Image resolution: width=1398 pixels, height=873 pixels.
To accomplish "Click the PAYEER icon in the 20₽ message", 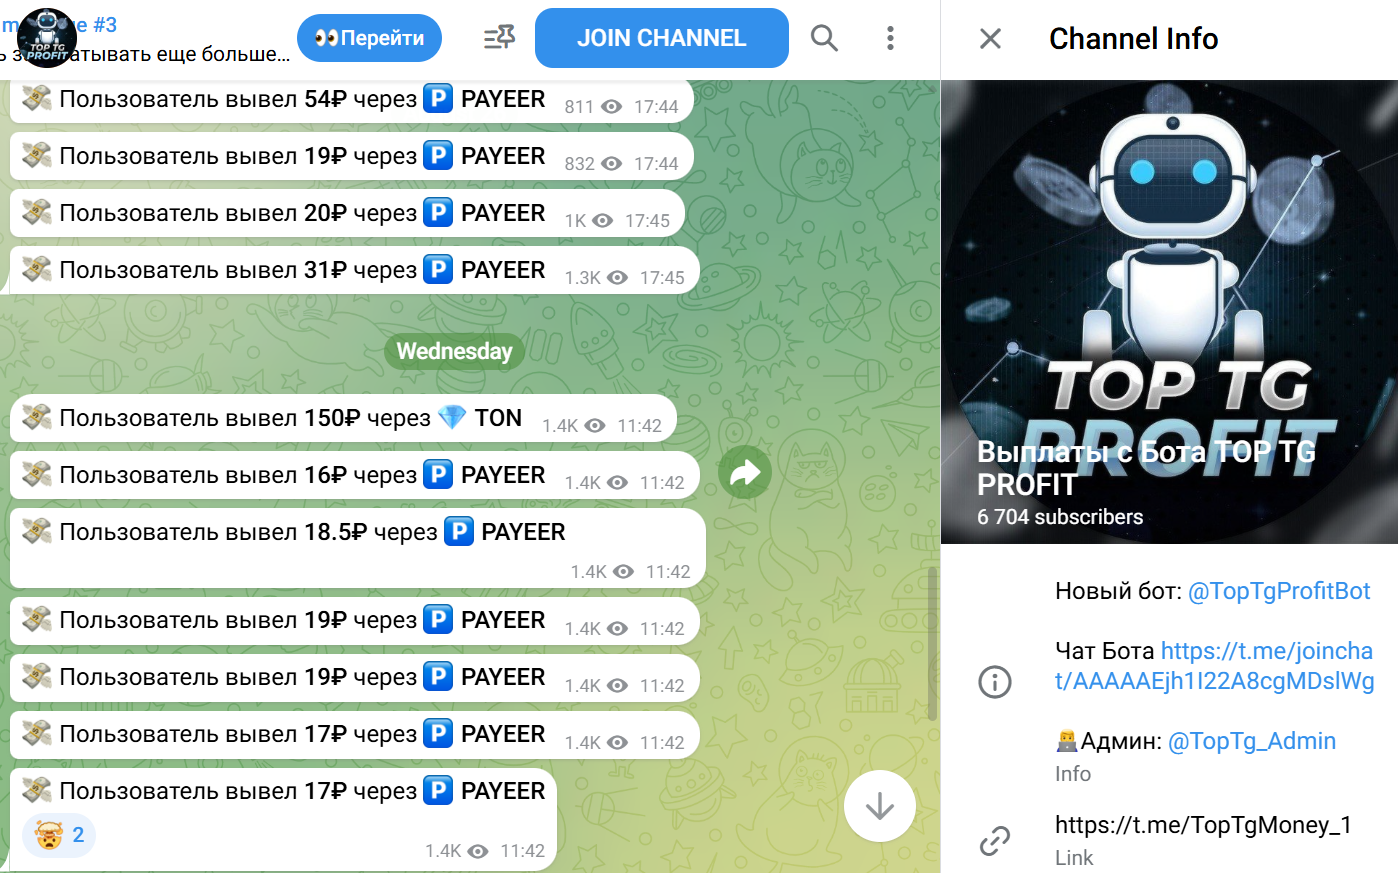I will 438,213.
